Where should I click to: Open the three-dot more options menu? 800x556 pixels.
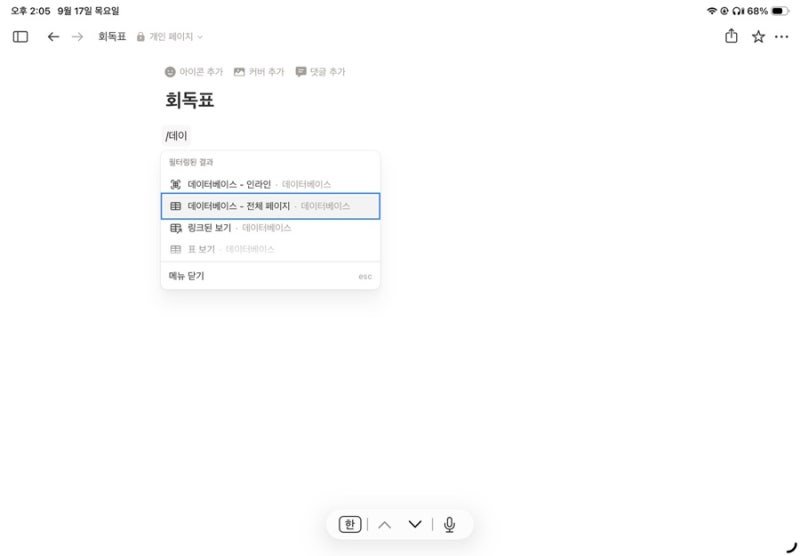click(781, 37)
